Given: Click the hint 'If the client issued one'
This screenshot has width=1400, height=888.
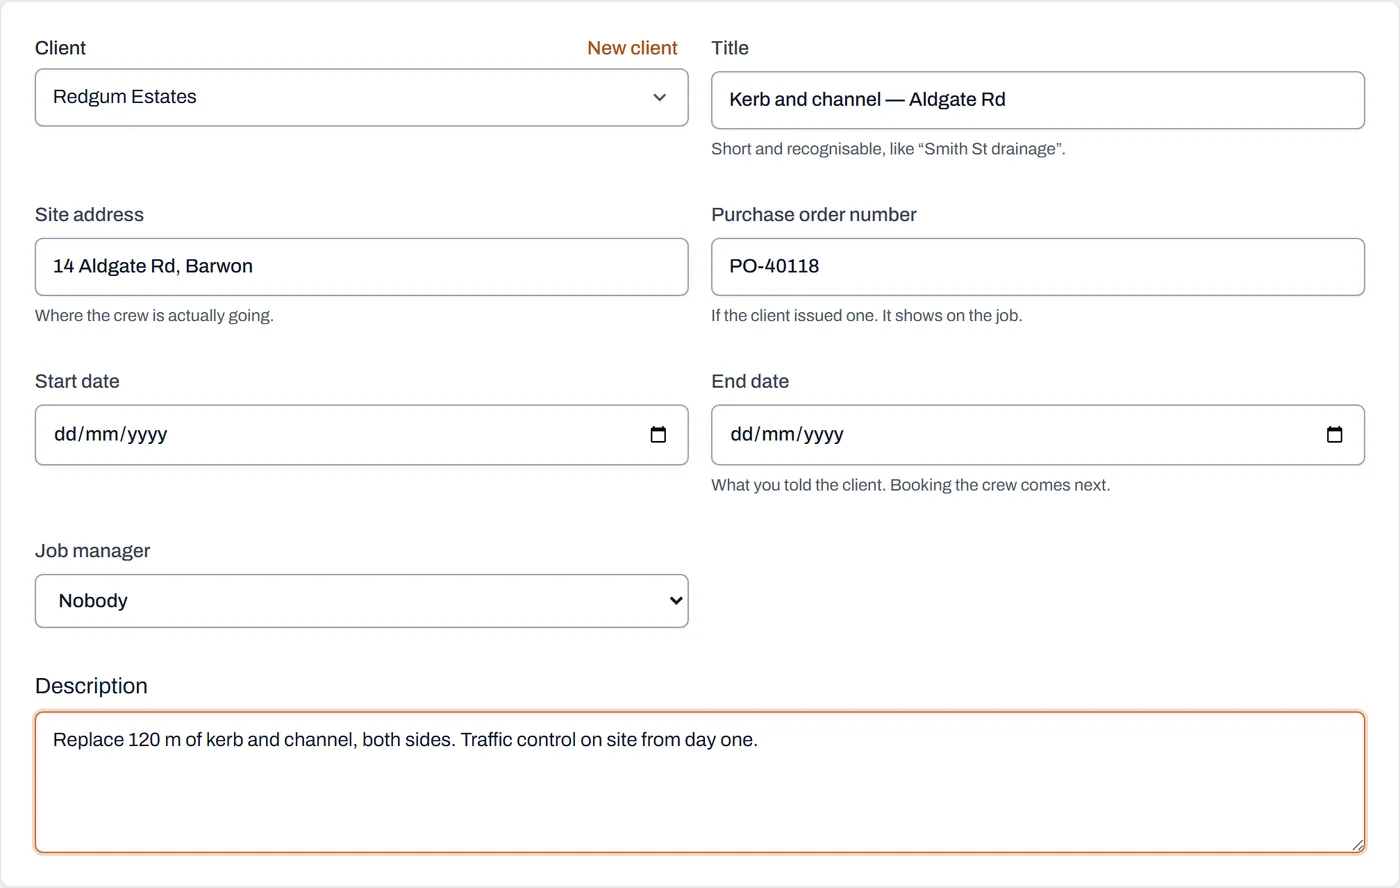Looking at the screenshot, I should coord(866,316).
